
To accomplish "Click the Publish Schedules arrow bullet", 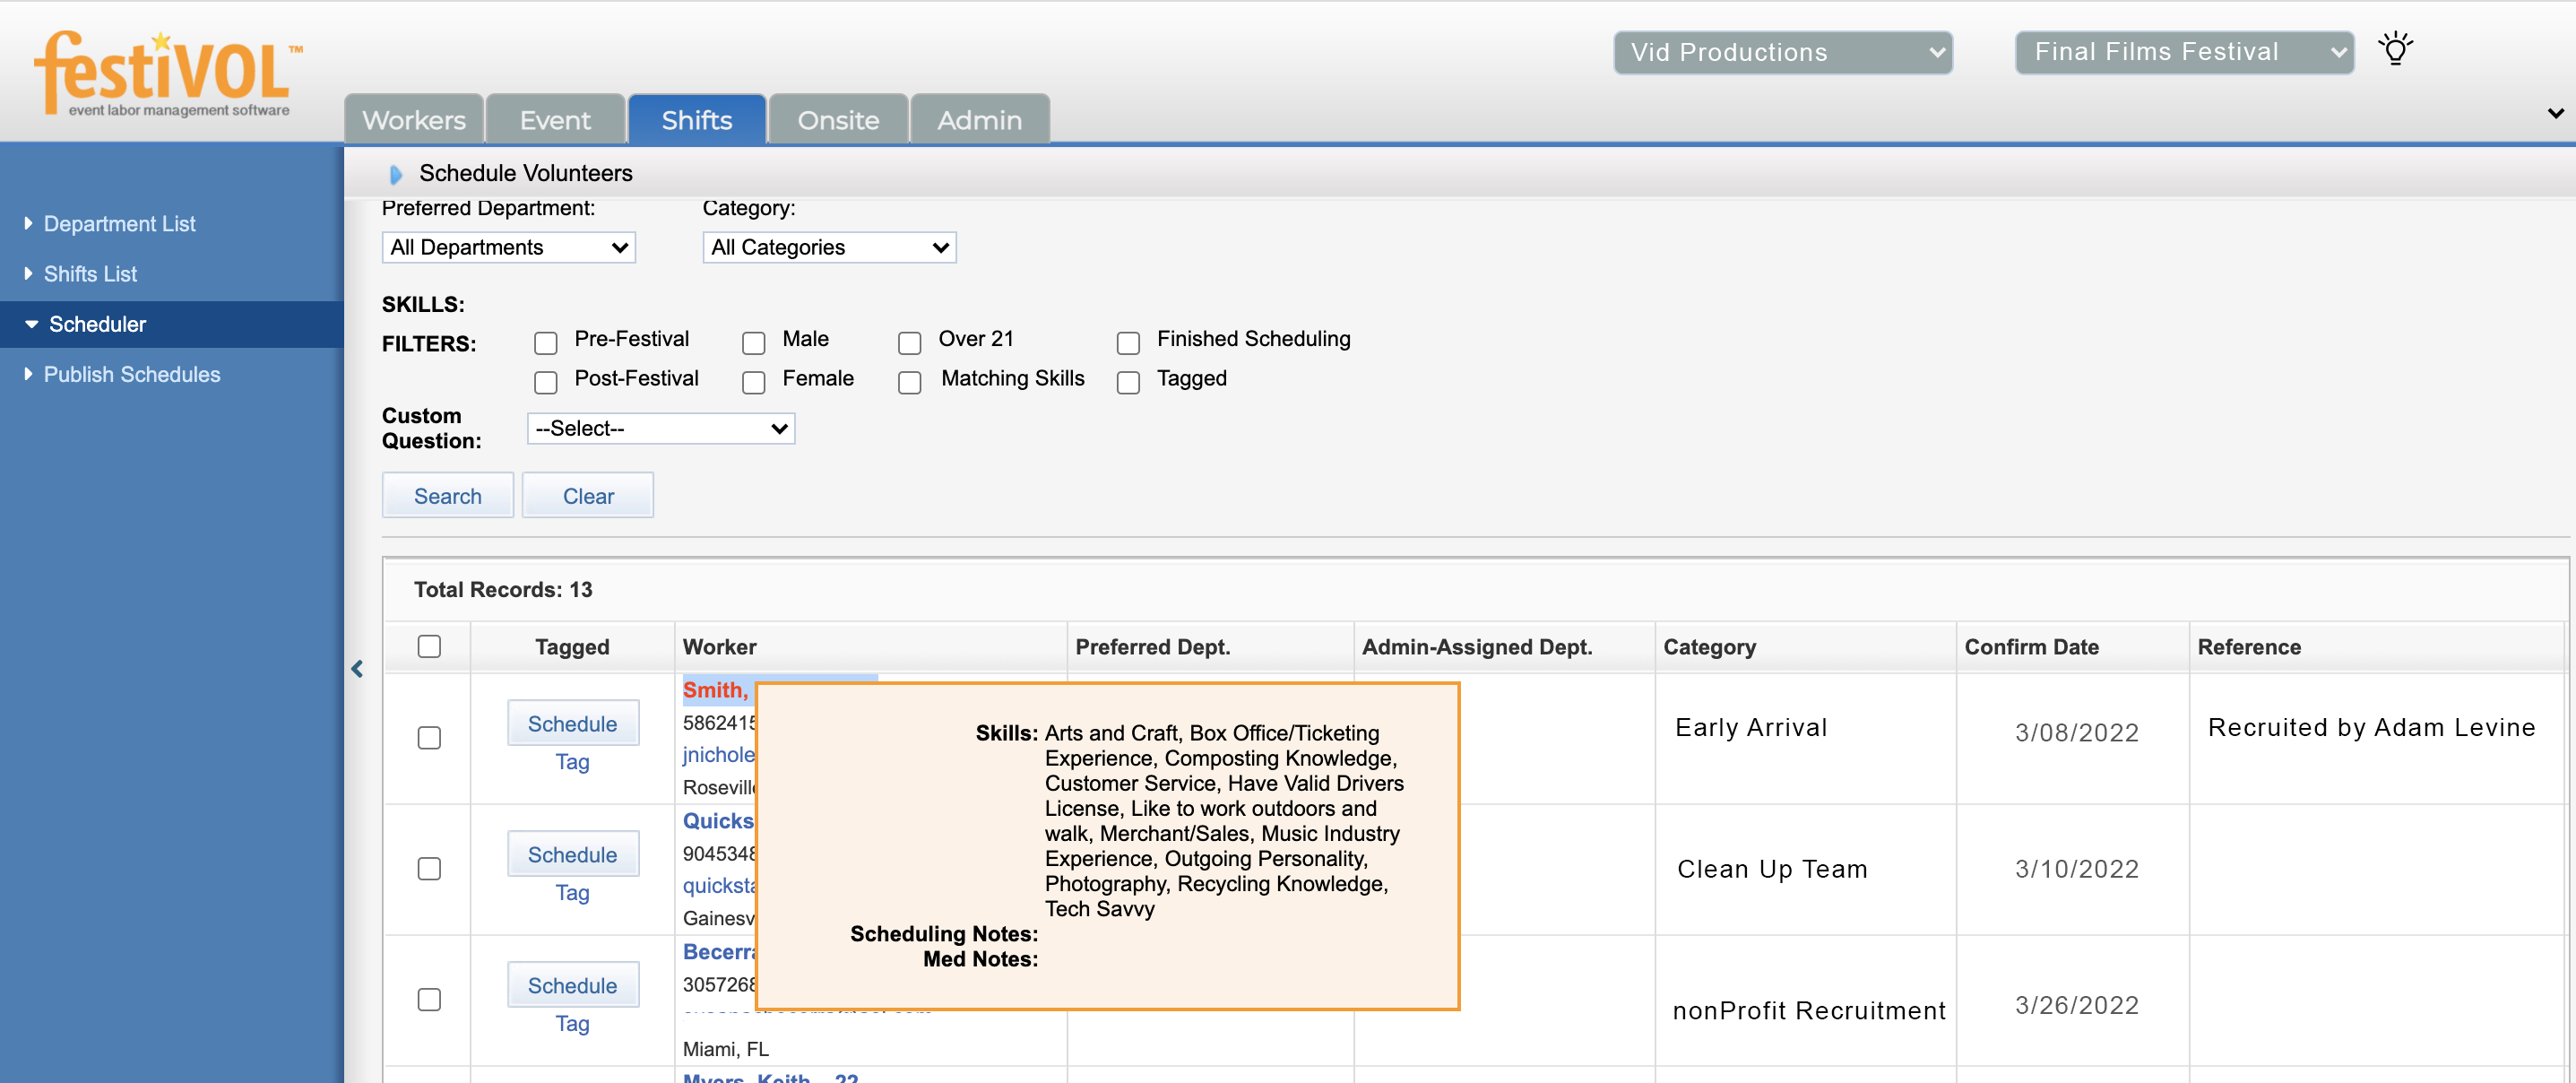I will tap(28, 374).
